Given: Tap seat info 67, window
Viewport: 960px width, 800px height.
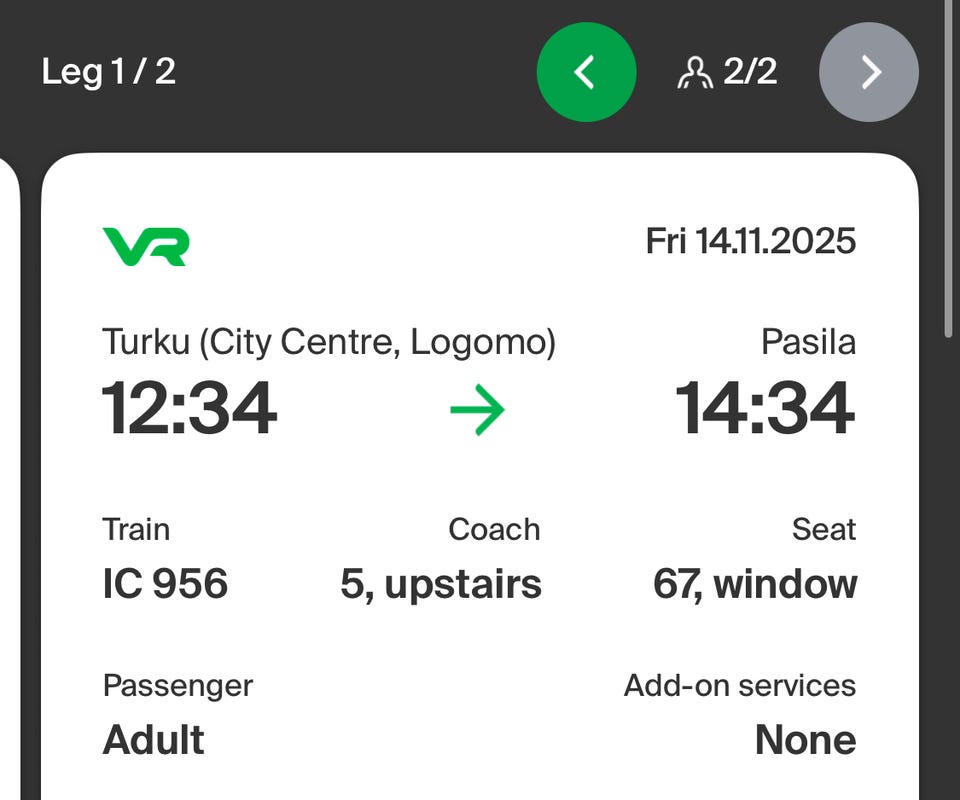Looking at the screenshot, I should (755, 584).
